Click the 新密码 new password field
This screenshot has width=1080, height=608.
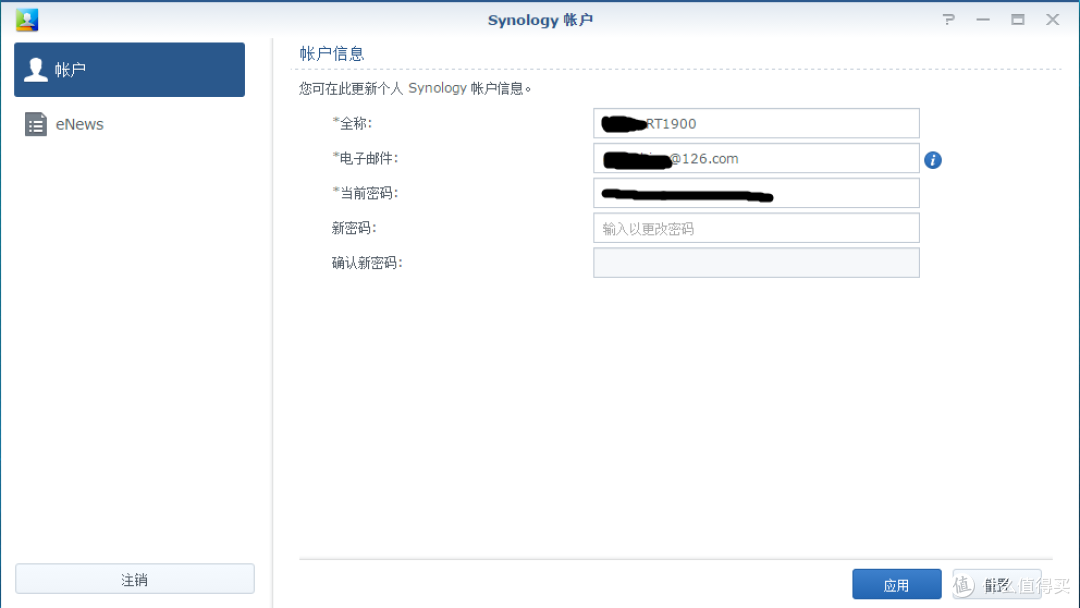(x=756, y=228)
